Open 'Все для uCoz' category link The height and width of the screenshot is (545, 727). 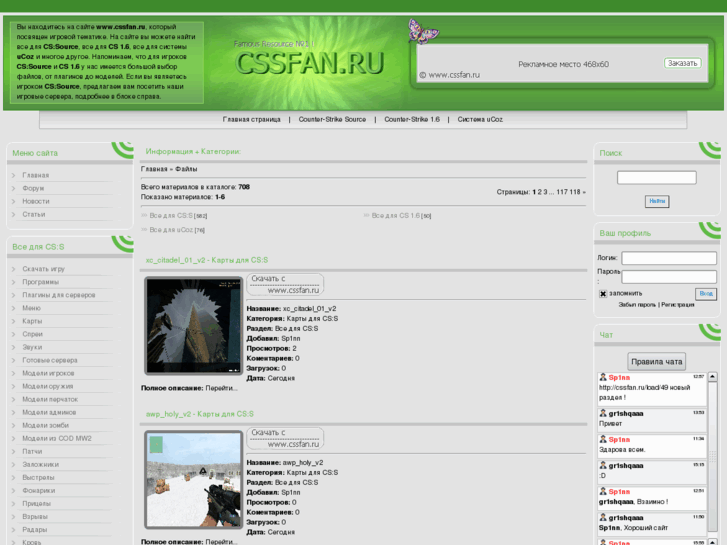coord(171,230)
